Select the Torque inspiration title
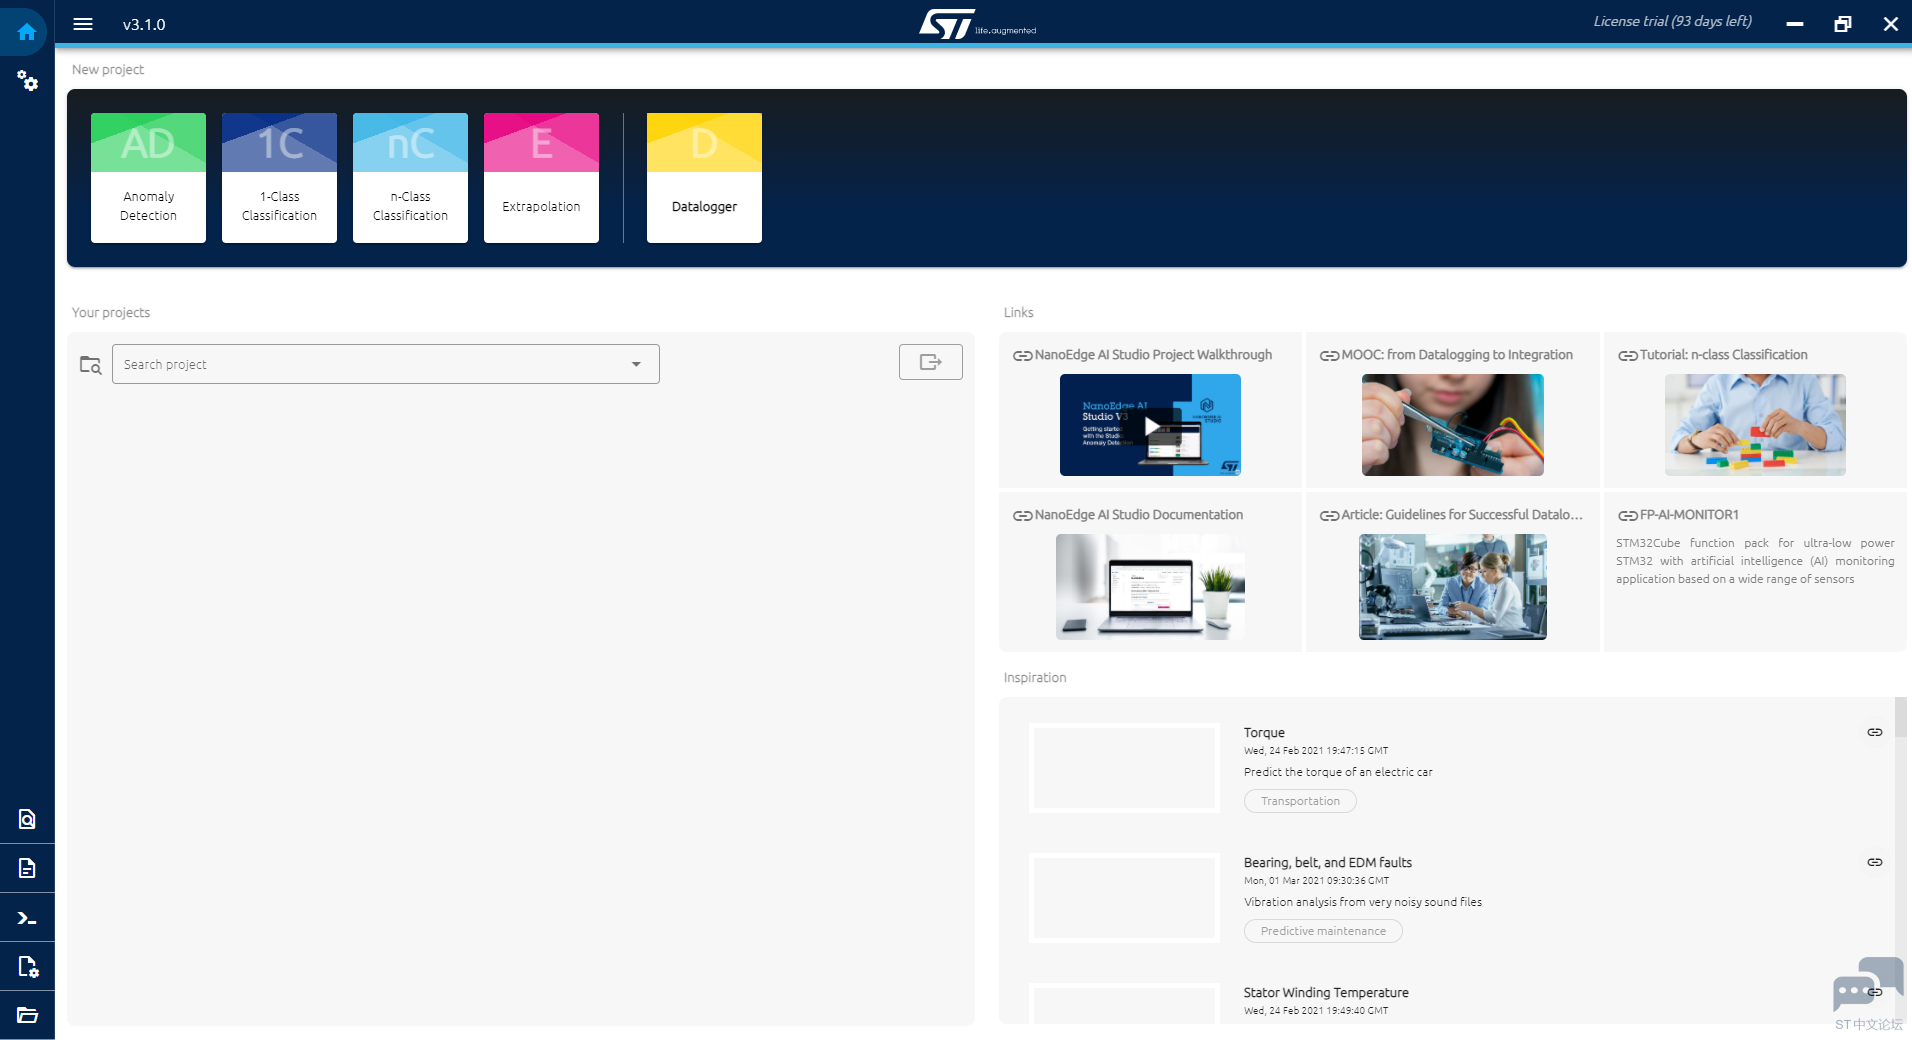The image size is (1912, 1040). (1264, 733)
